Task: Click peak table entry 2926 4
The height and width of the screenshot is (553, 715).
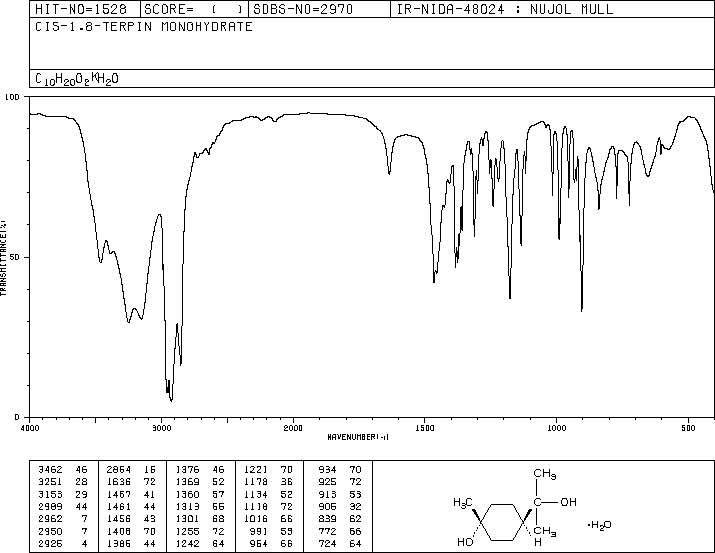Action: (x=63, y=543)
